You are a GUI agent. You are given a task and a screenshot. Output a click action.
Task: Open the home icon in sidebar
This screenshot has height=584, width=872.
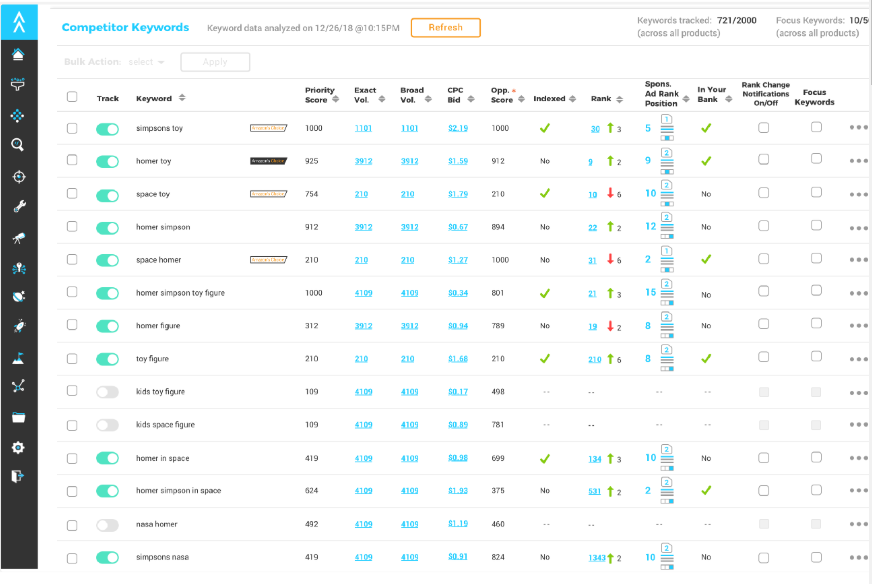click(18, 55)
